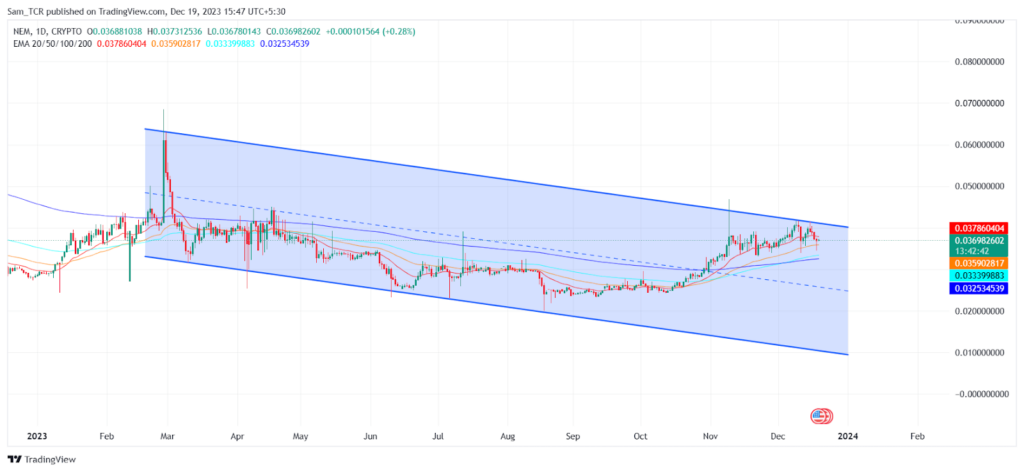The image size is (1024, 472).
Task: Click the orange 0.035902817 price axis tag
Action: (x=977, y=264)
